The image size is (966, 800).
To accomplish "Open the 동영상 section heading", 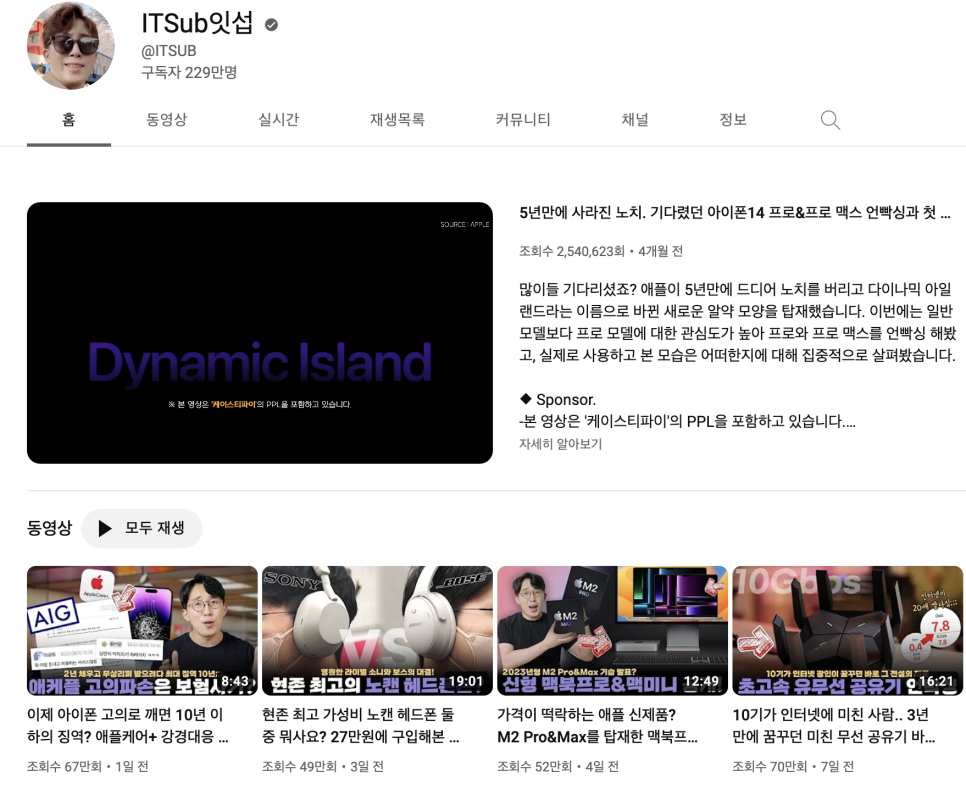I will tap(49, 528).
